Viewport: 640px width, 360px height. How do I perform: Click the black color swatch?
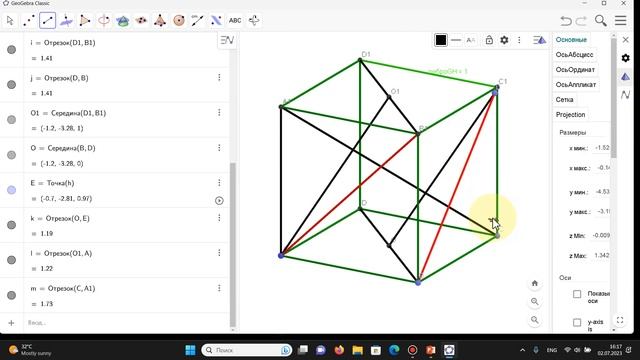[x=441, y=40]
